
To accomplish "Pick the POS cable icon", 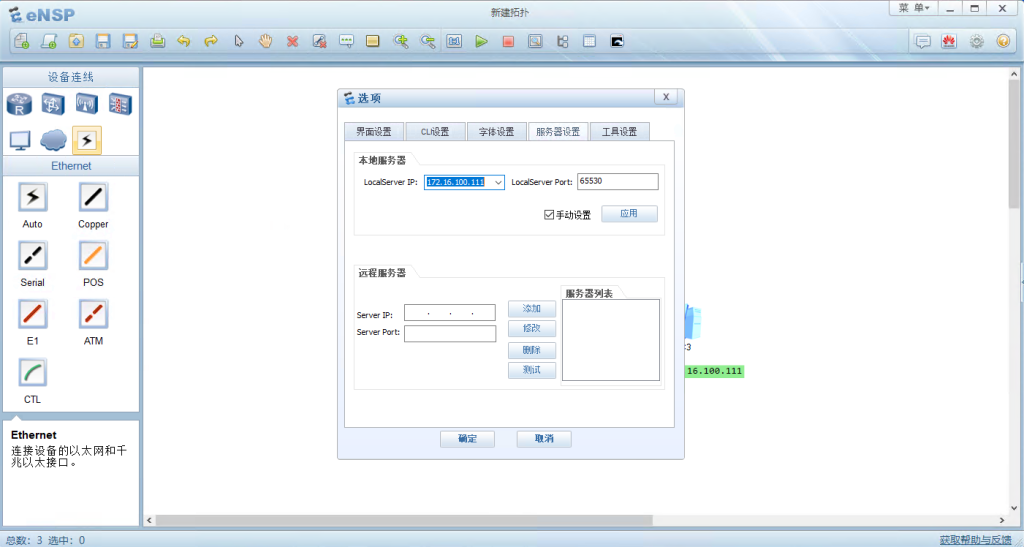I will point(93,256).
